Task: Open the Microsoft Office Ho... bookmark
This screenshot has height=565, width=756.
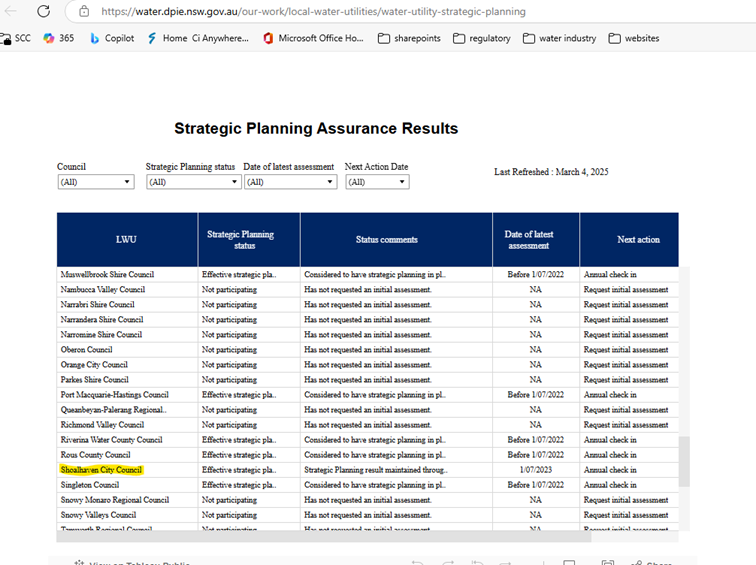Action: (x=313, y=38)
